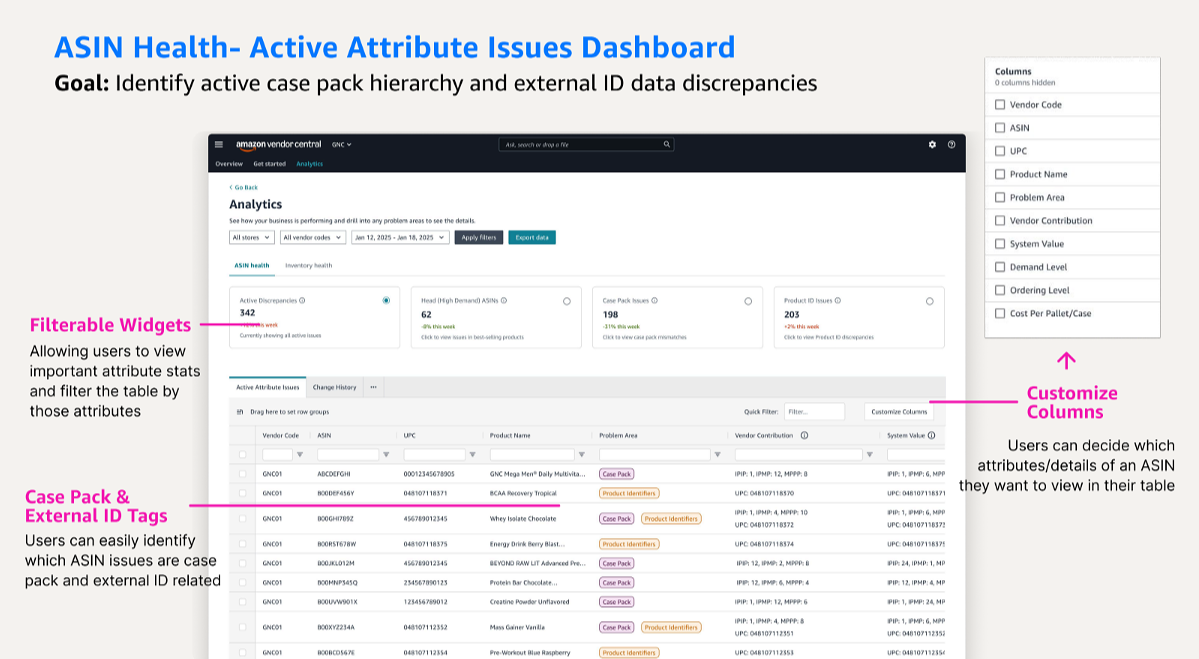Open ASIN column filter funnel
1199x659 pixels.
click(386, 454)
